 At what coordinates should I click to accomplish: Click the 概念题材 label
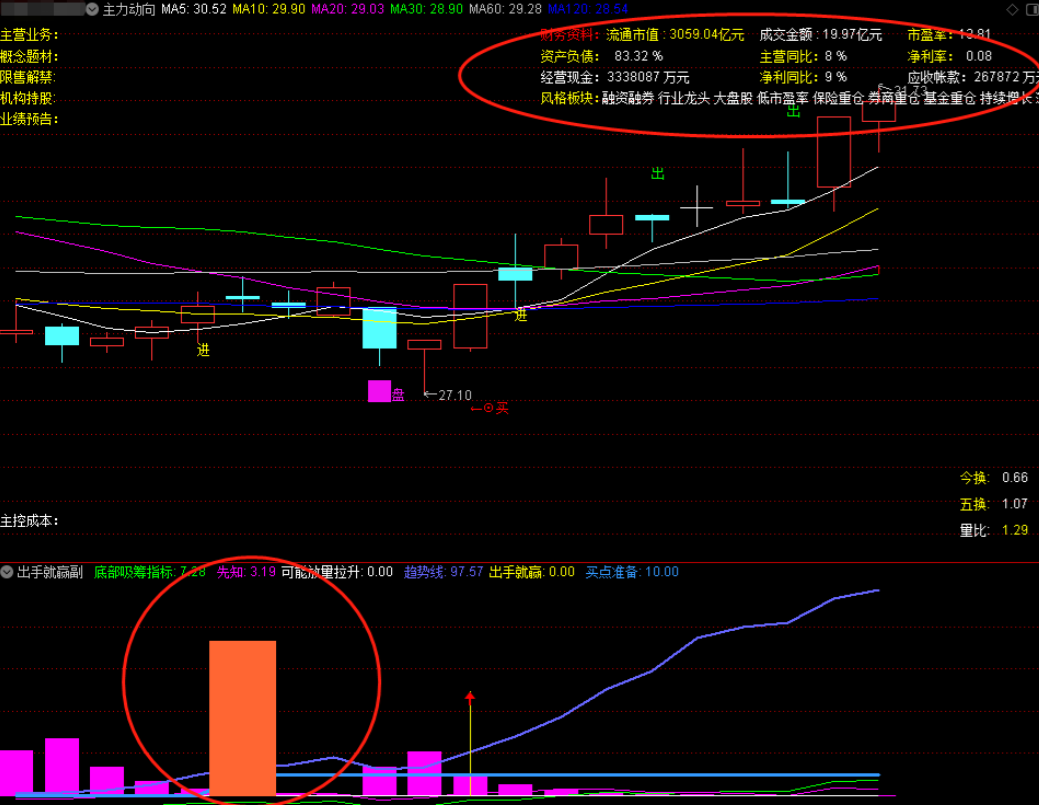(x=29, y=56)
